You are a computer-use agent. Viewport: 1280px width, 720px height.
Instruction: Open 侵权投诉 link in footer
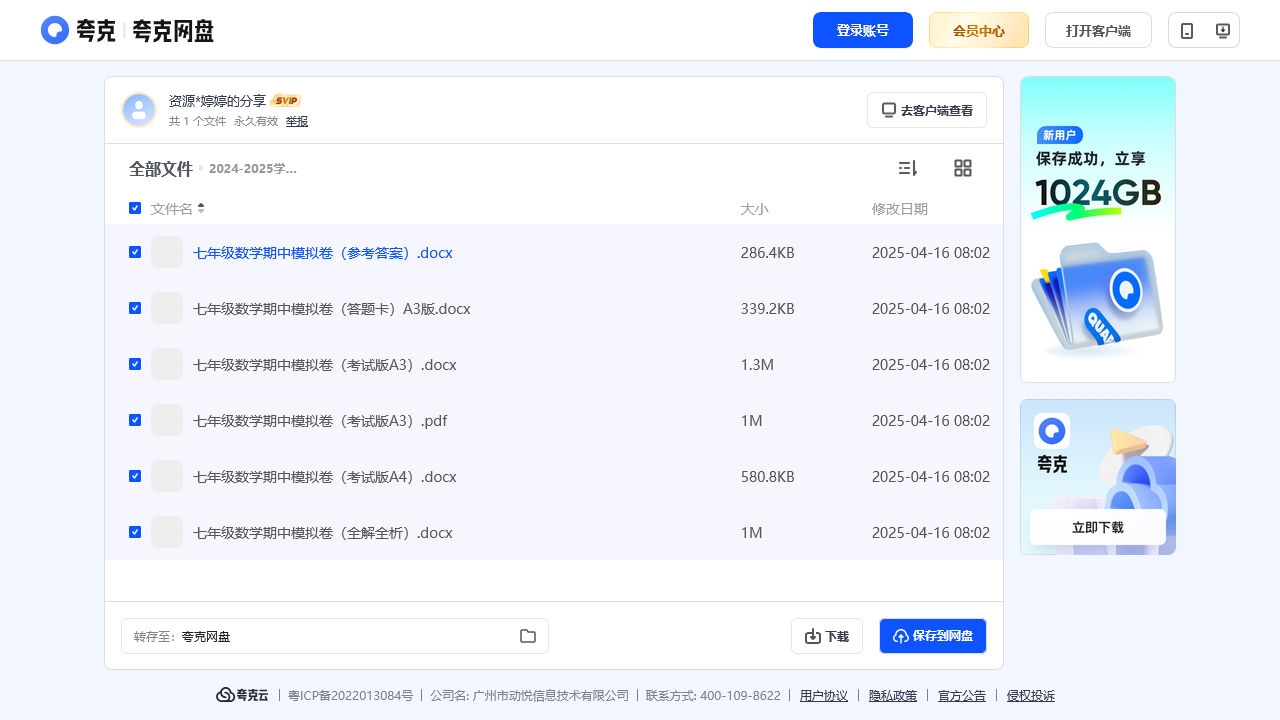coord(1031,696)
